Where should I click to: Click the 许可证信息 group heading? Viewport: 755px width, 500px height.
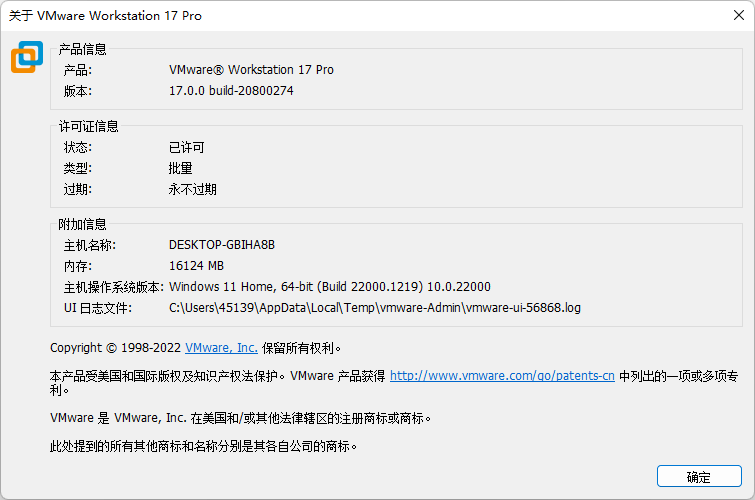89,126
